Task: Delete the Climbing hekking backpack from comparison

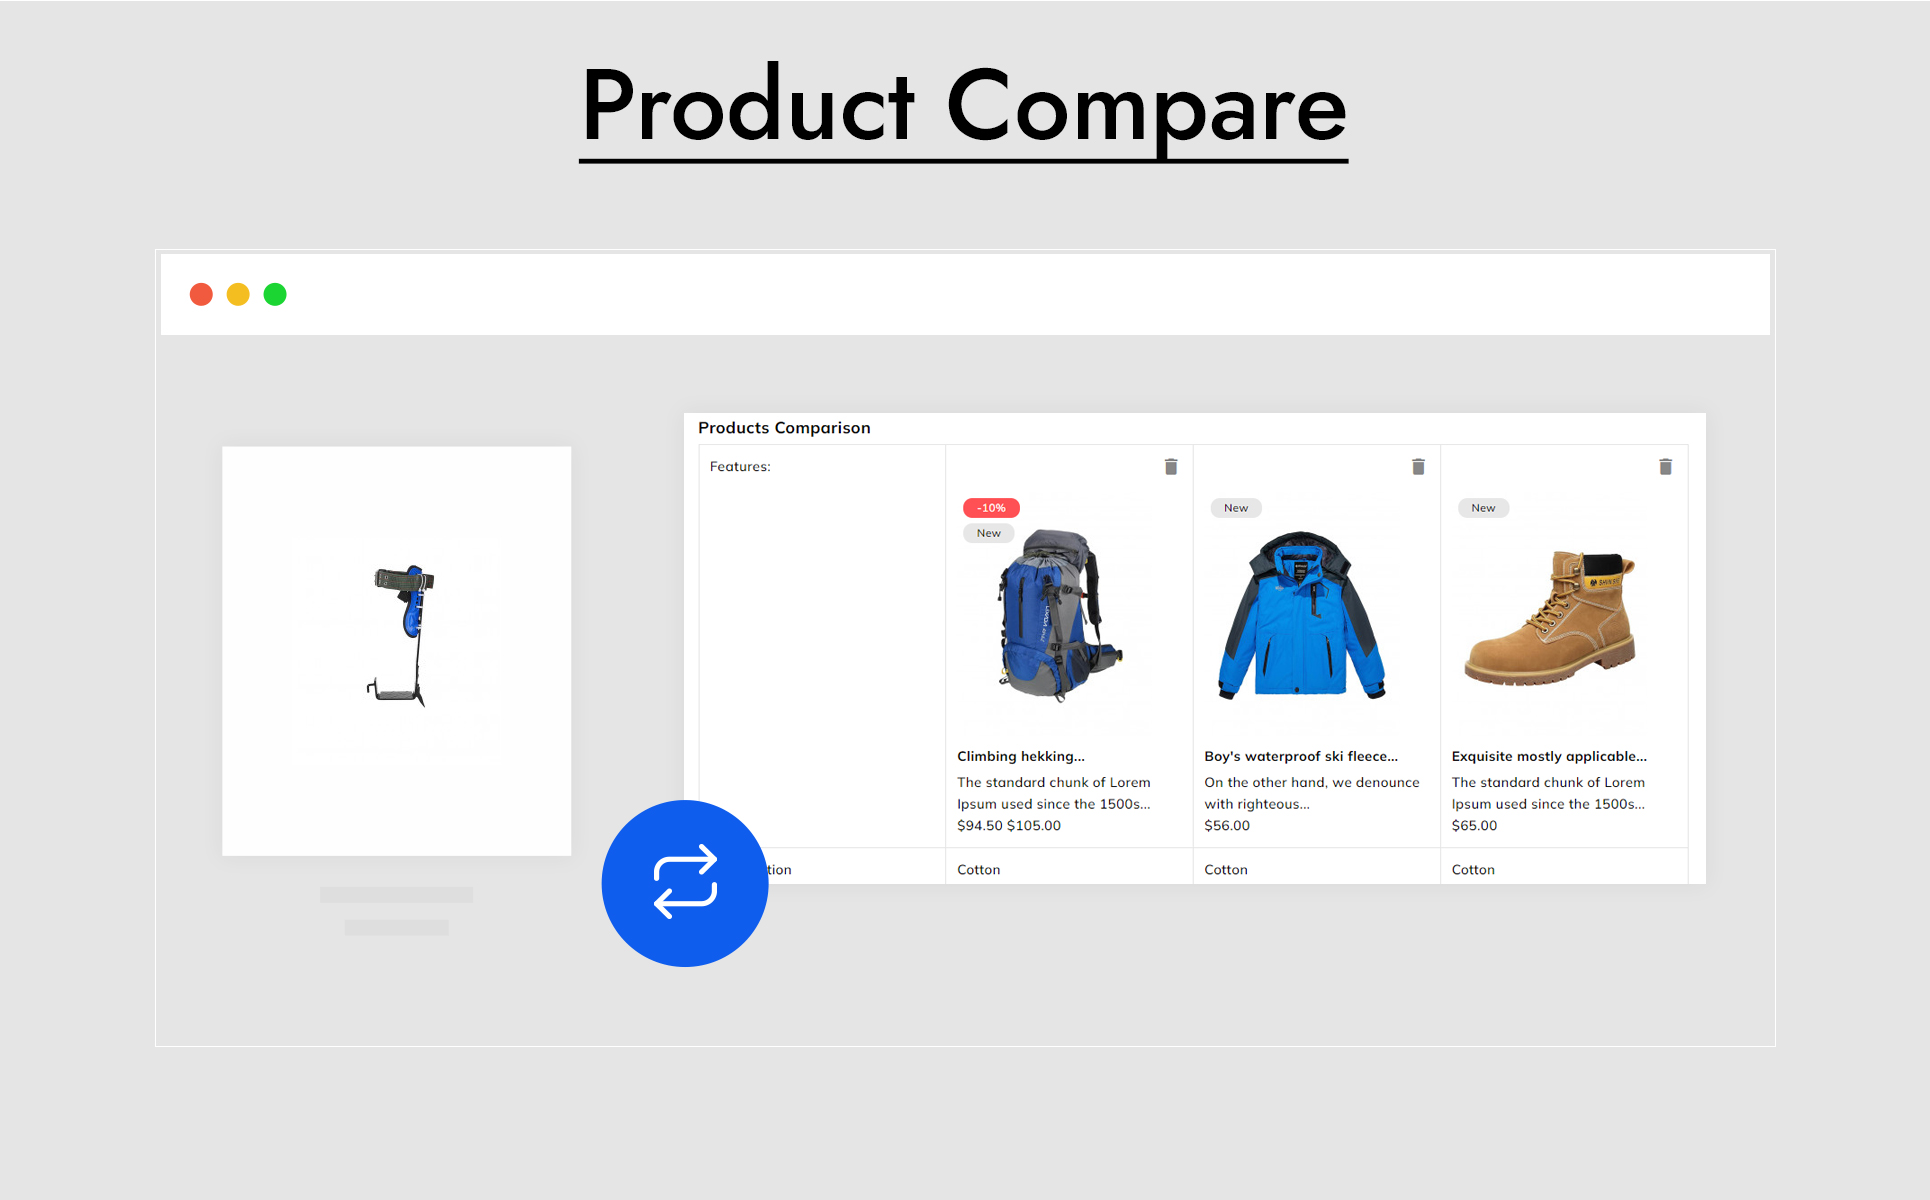Action: click(x=1171, y=467)
